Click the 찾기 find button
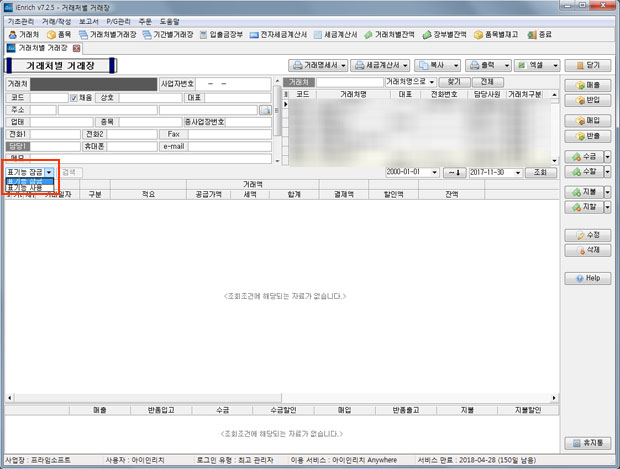The height and width of the screenshot is (469, 620). click(x=454, y=82)
